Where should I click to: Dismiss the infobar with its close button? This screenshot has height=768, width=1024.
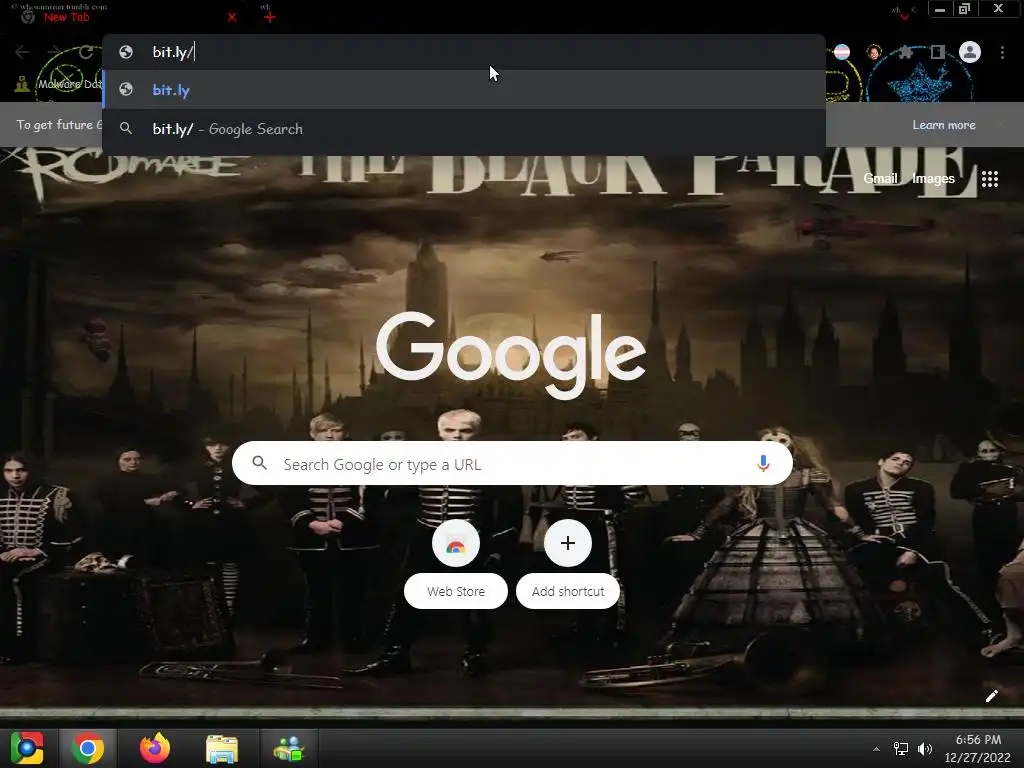(x=1000, y=125)
